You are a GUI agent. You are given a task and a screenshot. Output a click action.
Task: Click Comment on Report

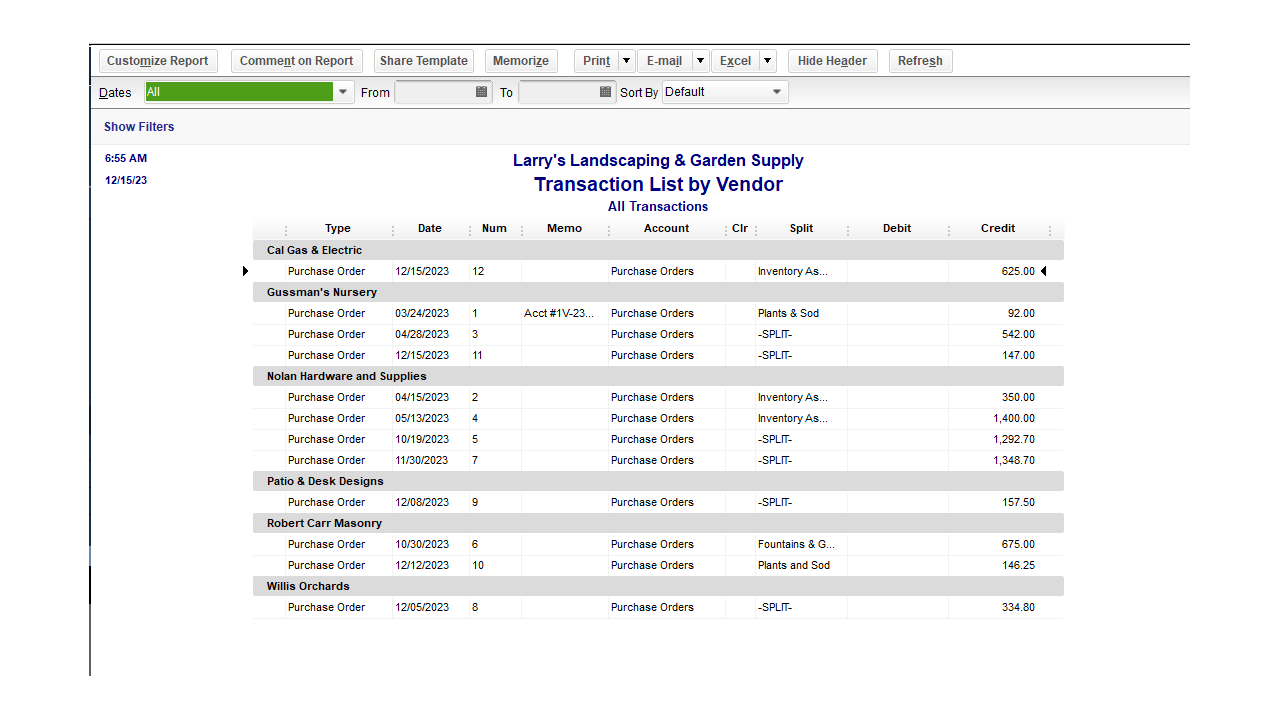(x=296, y=60)
